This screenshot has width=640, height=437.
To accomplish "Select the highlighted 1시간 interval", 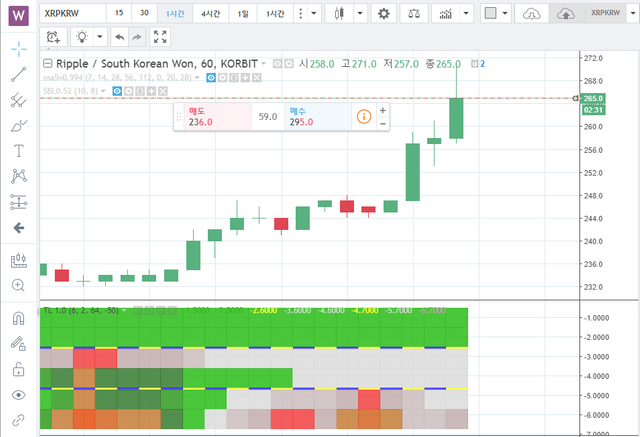I will pos(175,13).
